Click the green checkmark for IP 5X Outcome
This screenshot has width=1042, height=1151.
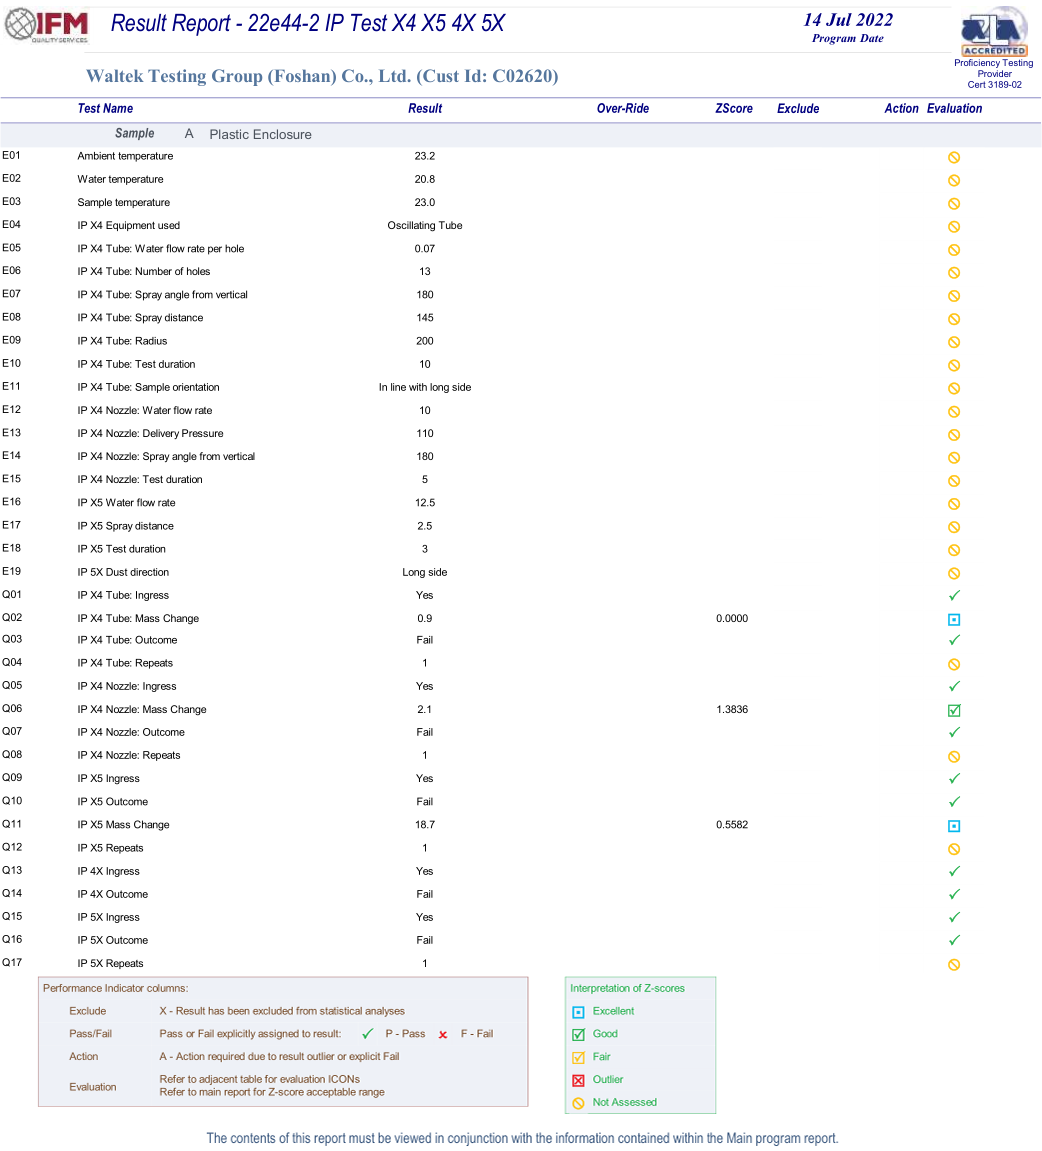click(x=954, y=941)
